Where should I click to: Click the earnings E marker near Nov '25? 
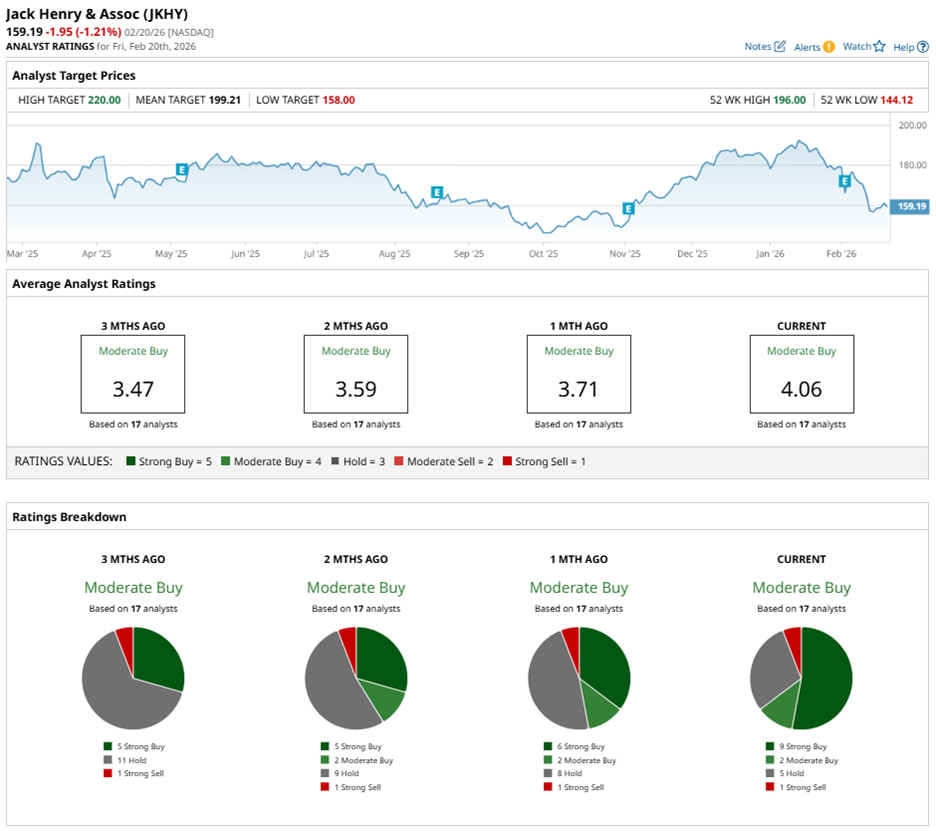click(628, 208)
